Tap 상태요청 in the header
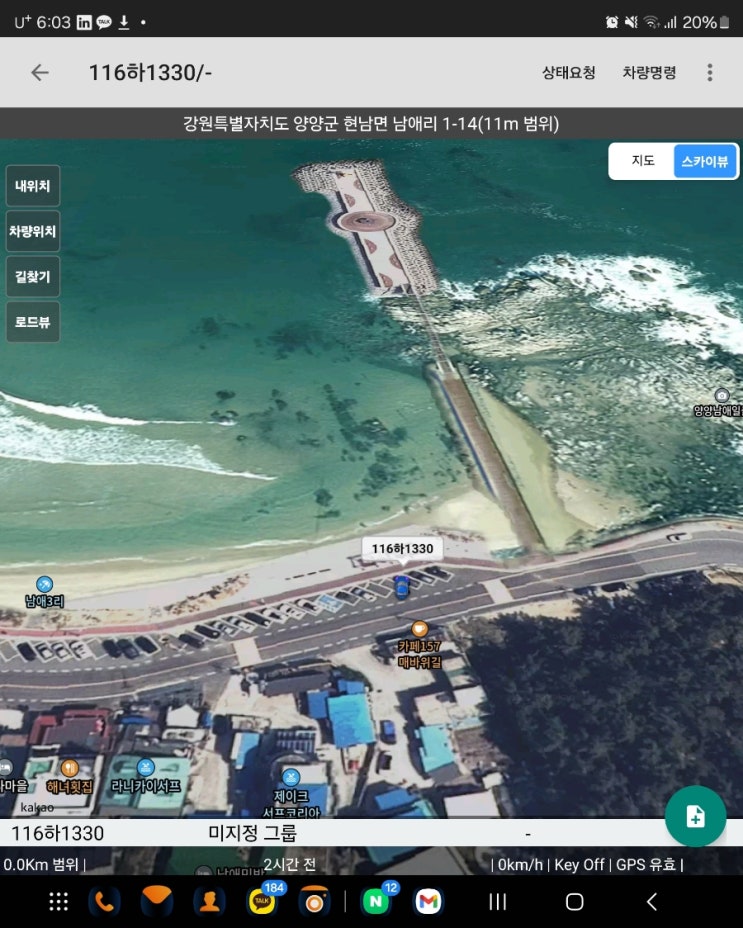The height and width of the screenshot is (928, 743). (x=568, y=72)
